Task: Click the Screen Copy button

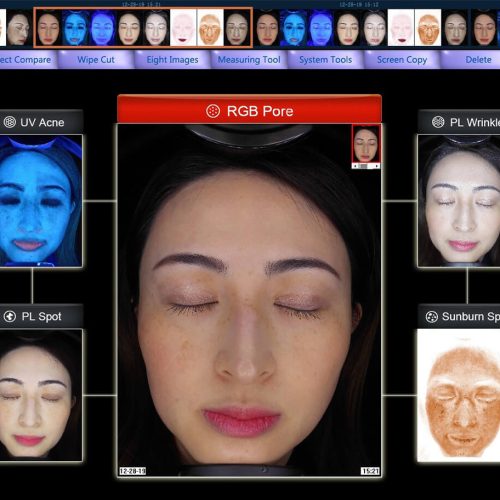Action: (x=402, y=60)
